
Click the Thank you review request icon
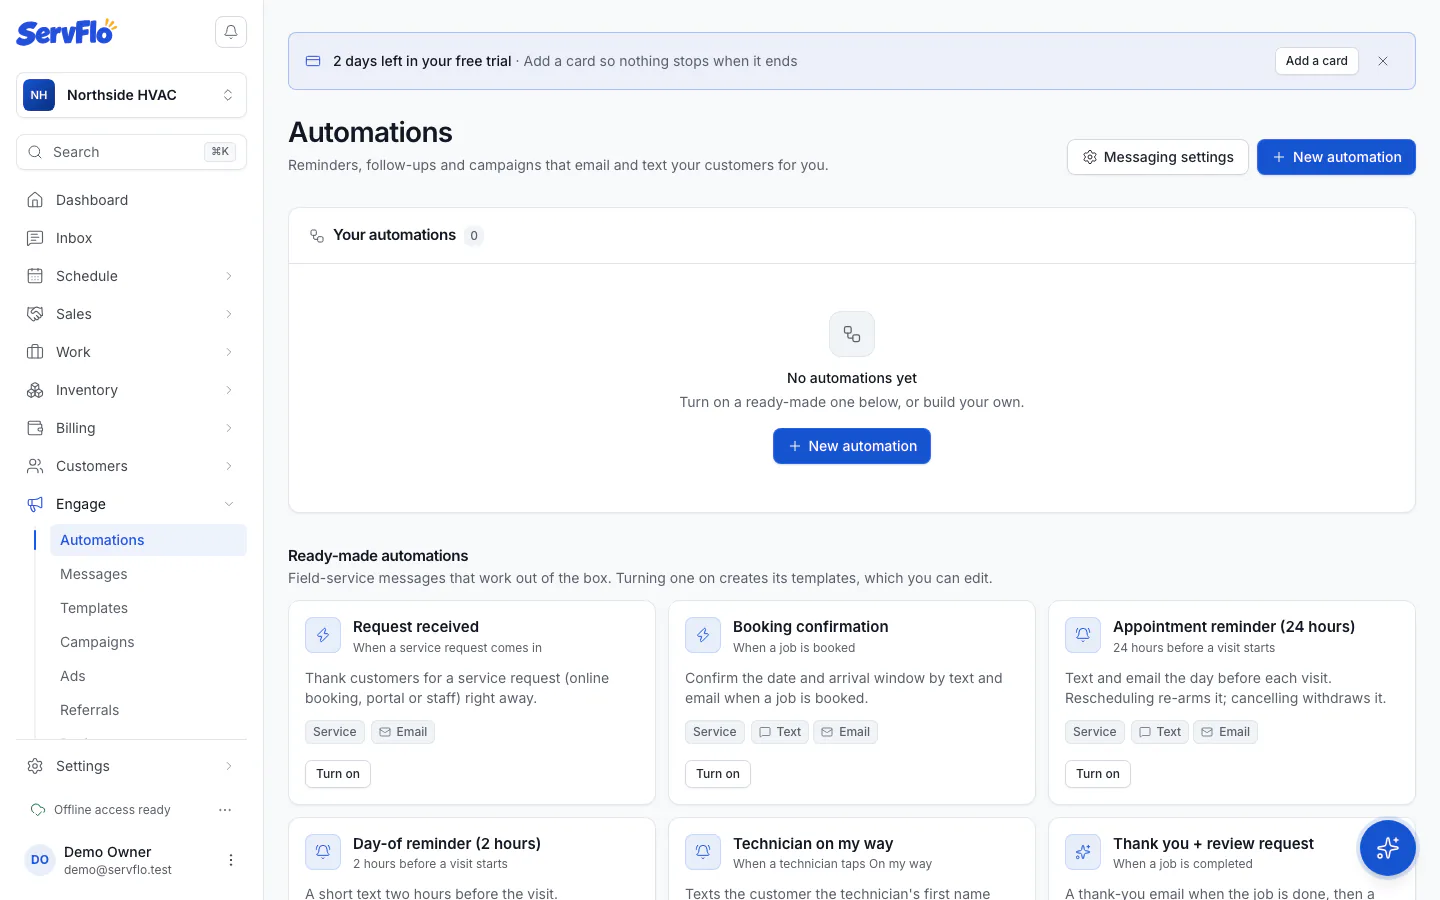tap(1083, 852)
